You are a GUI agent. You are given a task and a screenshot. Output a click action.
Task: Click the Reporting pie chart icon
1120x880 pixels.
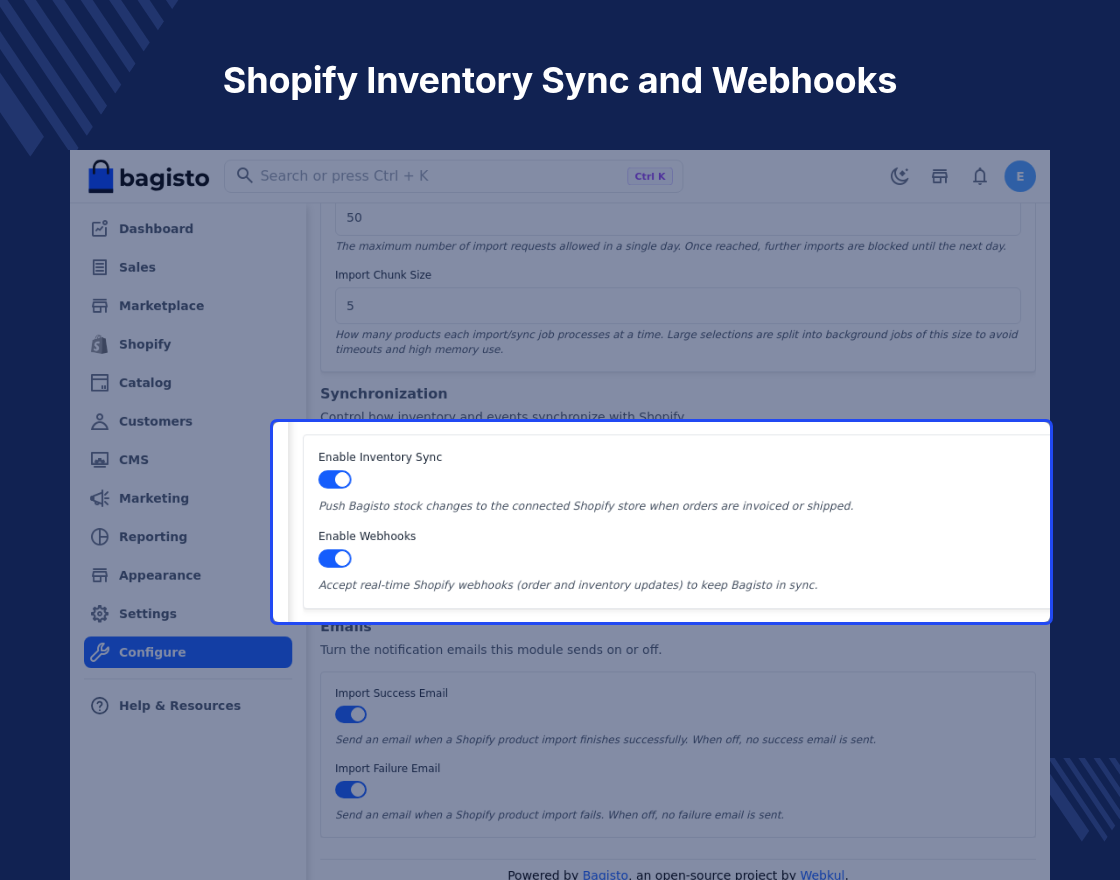point(99,537)
